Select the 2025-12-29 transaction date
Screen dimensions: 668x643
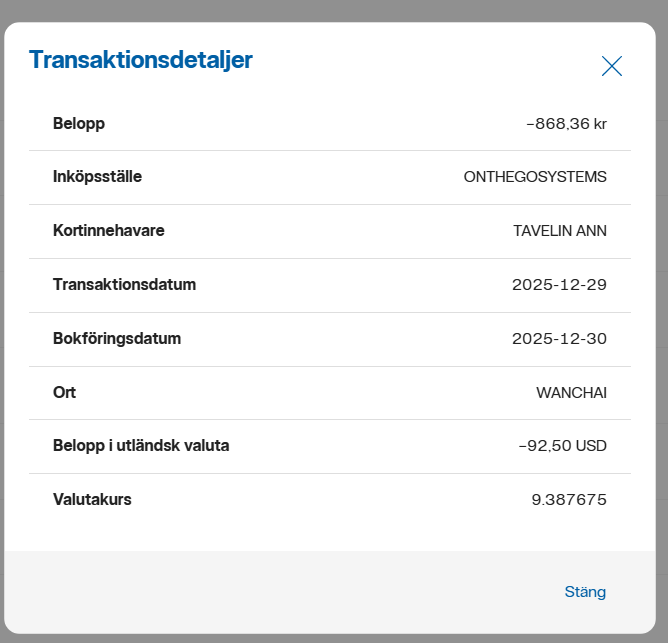click(559, 285)
